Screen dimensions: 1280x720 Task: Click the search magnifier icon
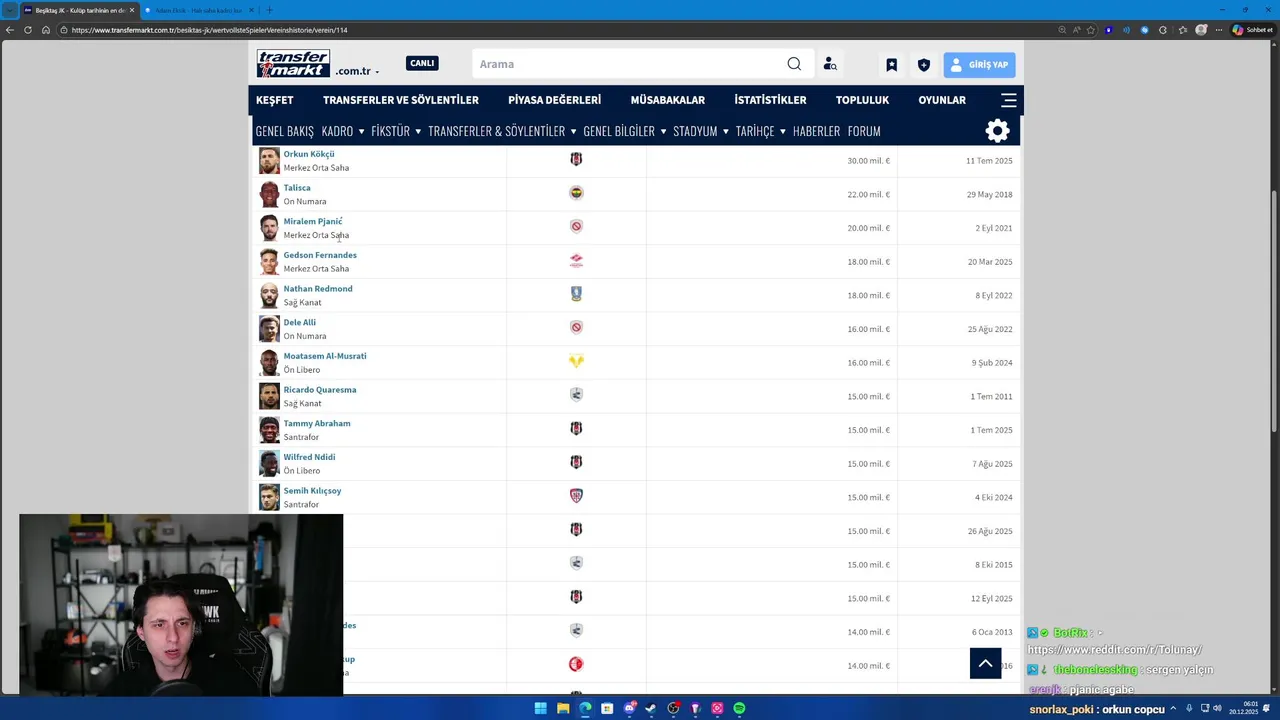794,64
